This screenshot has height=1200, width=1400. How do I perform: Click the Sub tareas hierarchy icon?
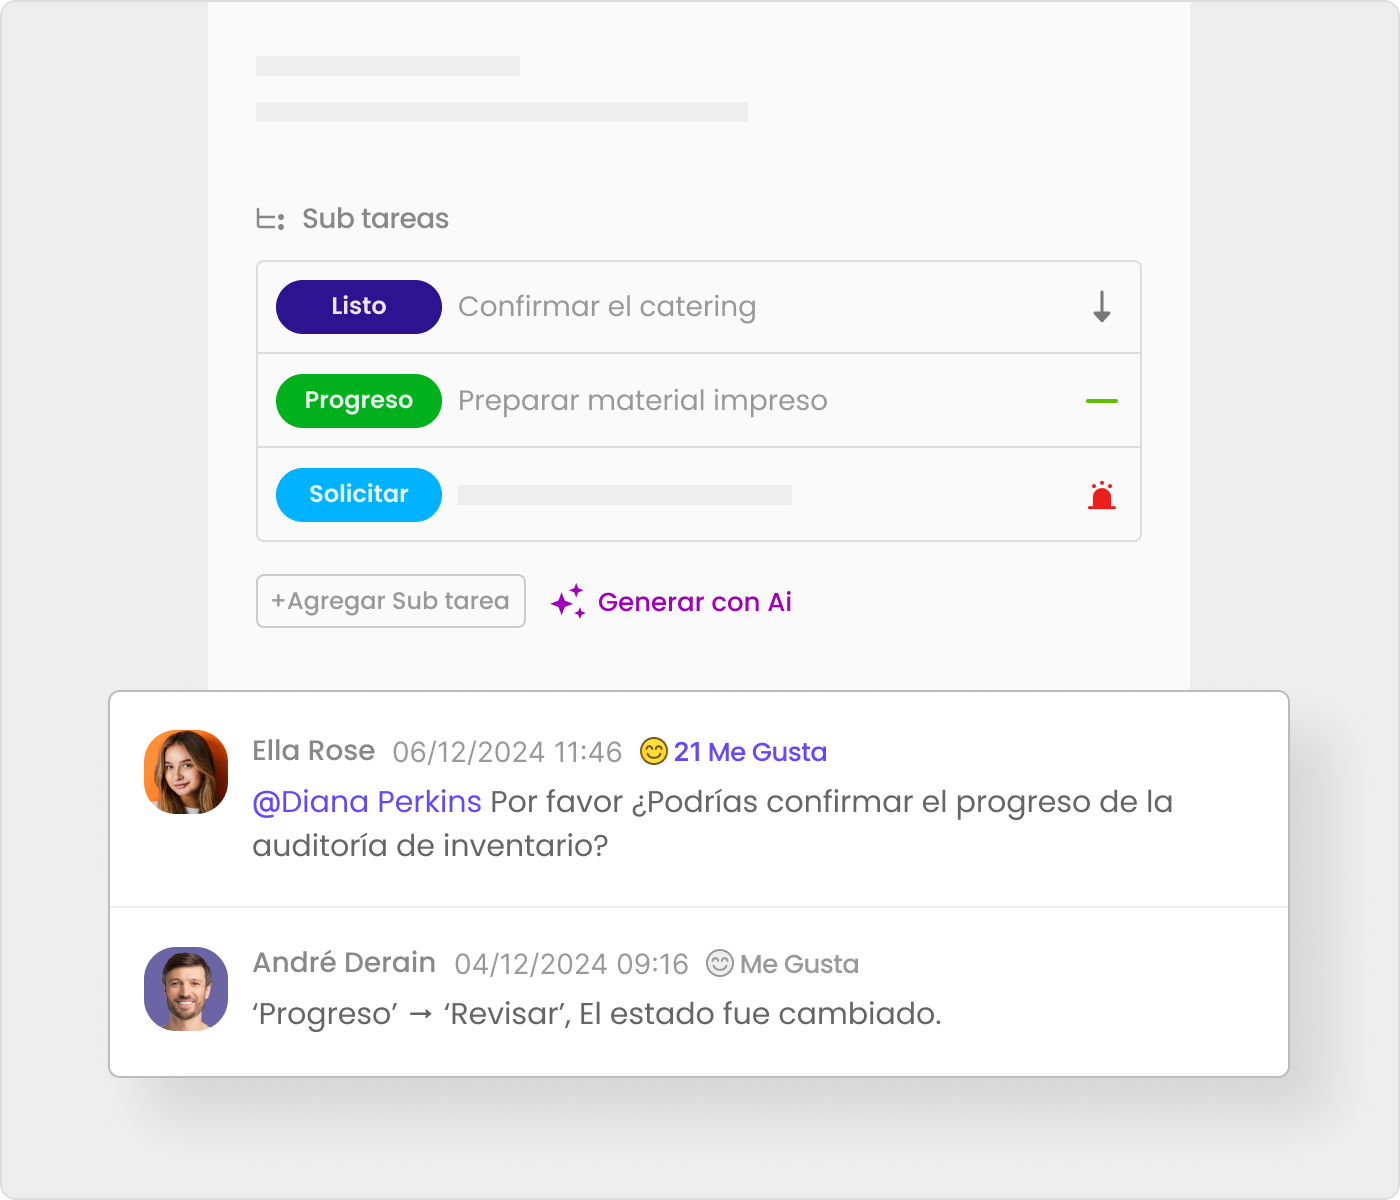270,219
